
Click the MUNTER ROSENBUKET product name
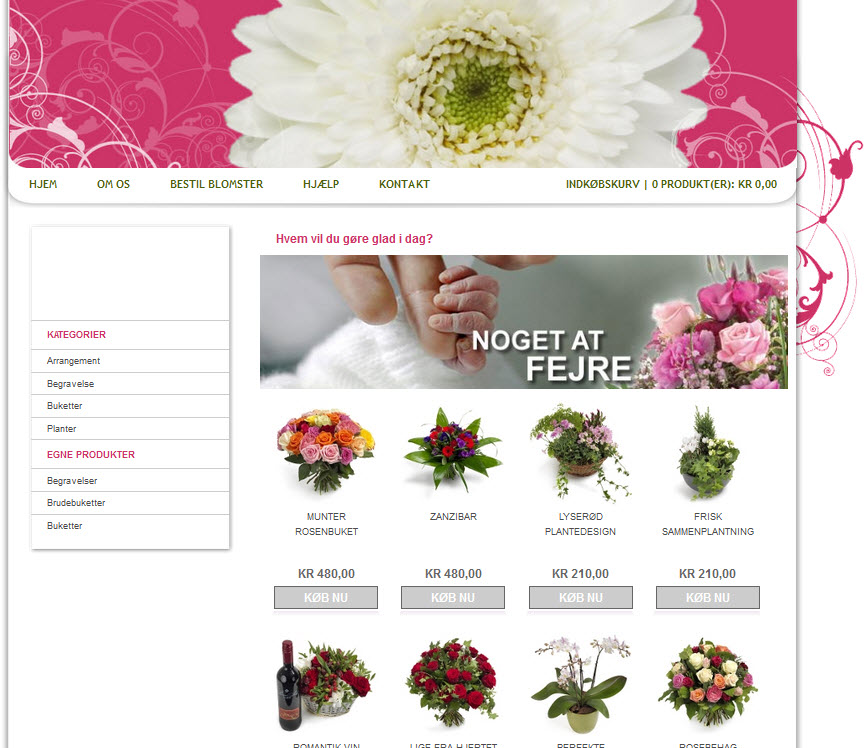[x=326, y=524]
